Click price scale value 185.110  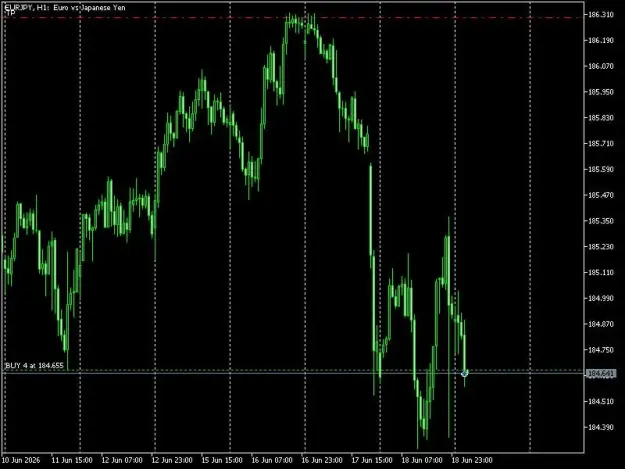(601, 273)
